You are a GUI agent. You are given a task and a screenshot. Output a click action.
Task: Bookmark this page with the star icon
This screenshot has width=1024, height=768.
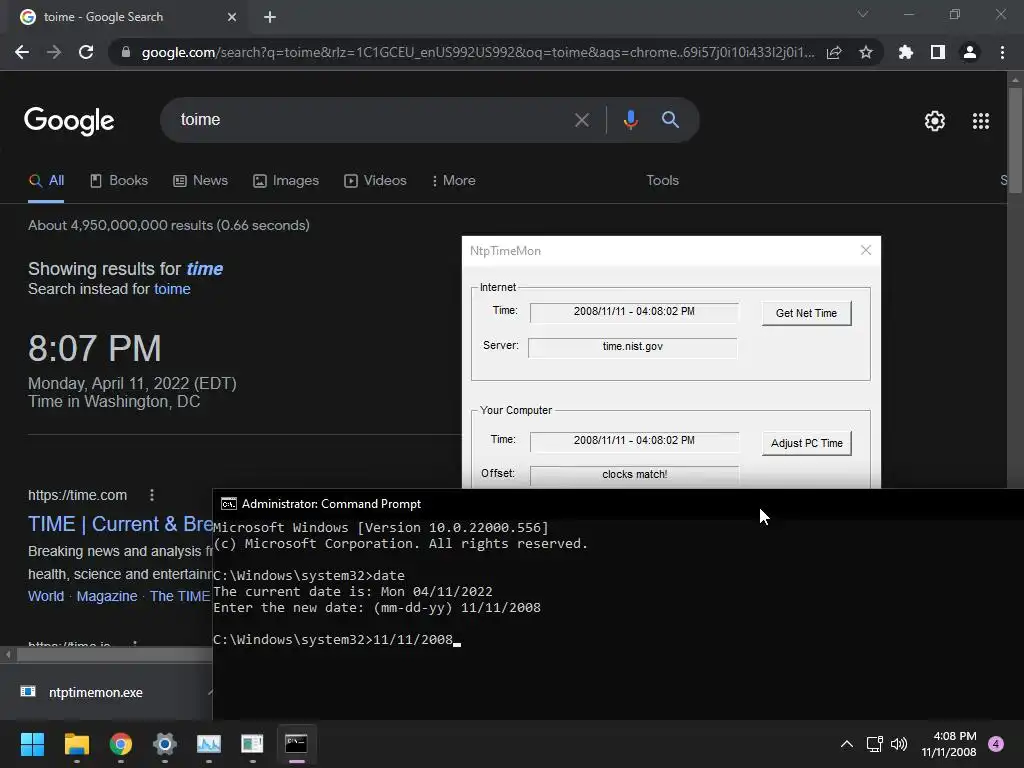tap(865, 52)
